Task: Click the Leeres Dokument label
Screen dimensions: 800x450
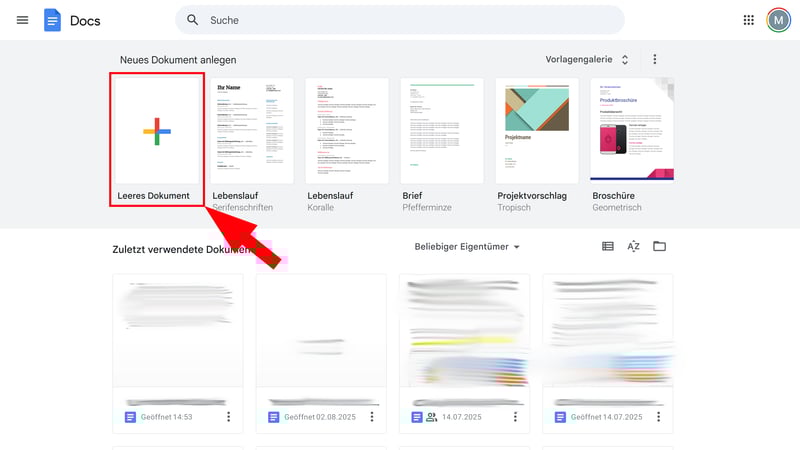Action: [153, 195]
